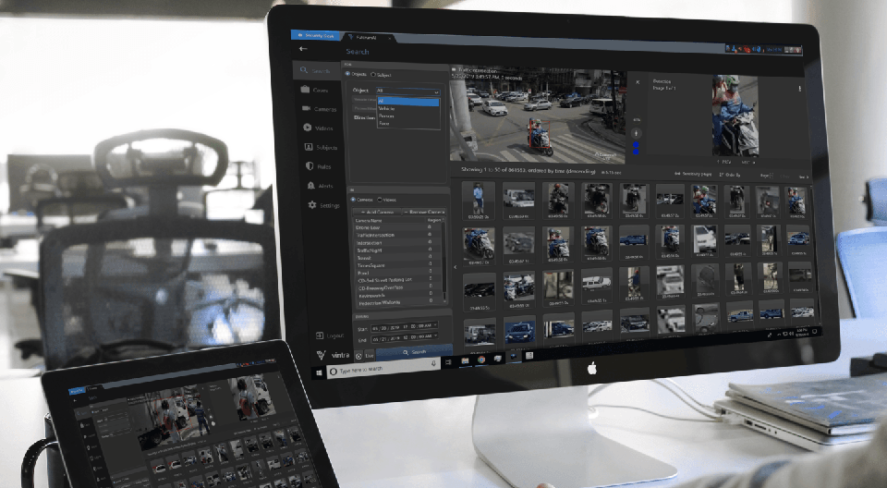This screenshot has width=887, height=488.
Task: Click the first person thumbnail in results
Action: pyautogui.click(x=478, y=199)
